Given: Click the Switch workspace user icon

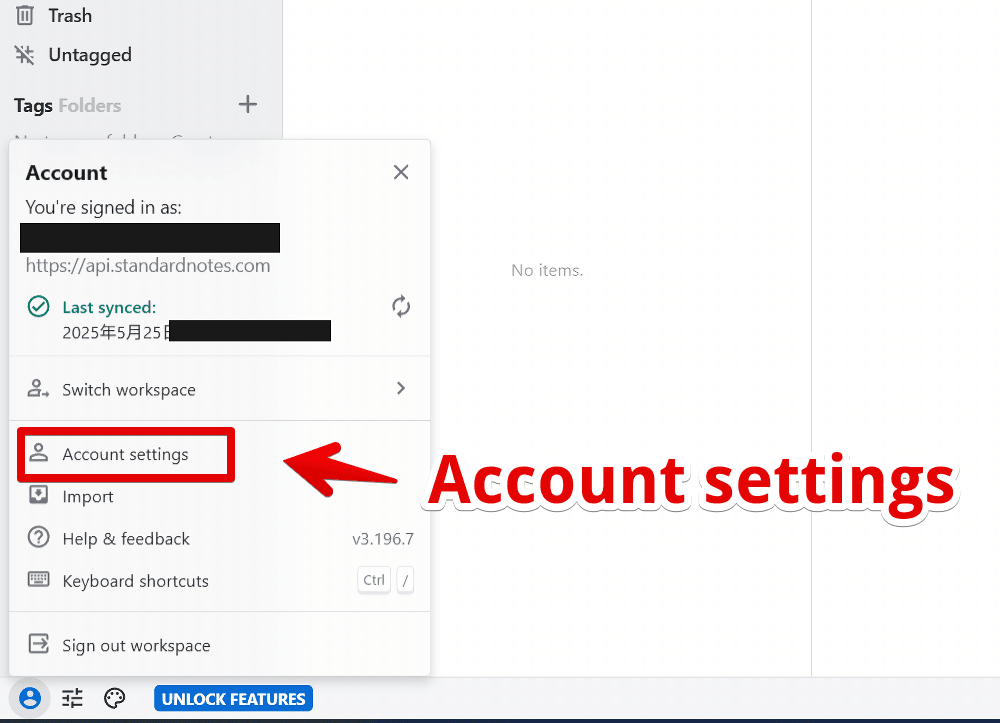Looking at the screenshot, I should (x=38, y=388).
